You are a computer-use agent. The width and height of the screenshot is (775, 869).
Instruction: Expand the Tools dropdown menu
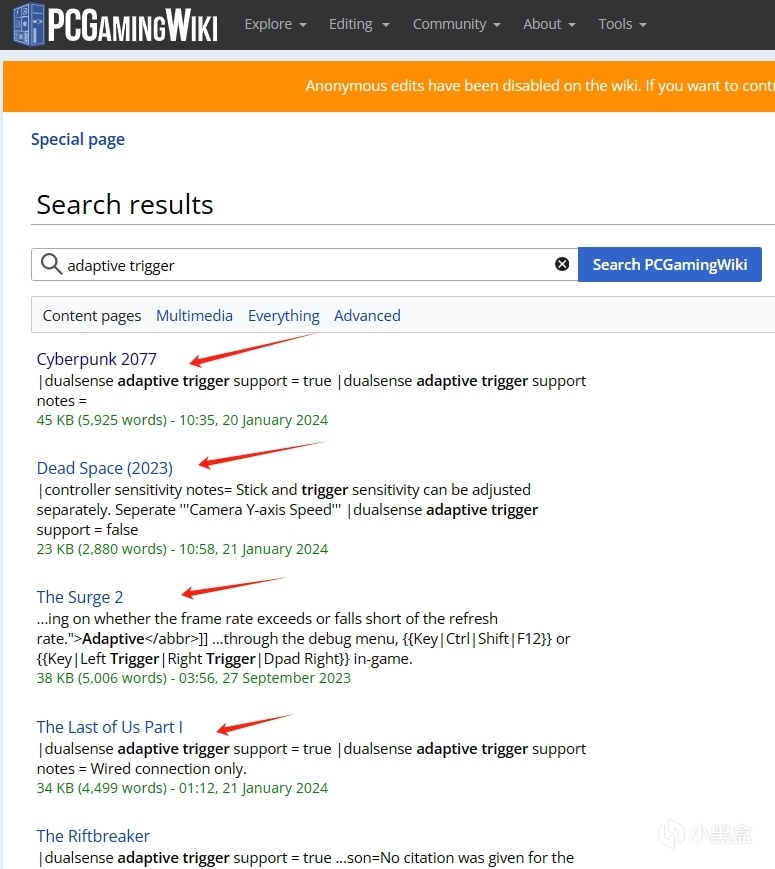[622, 24]
